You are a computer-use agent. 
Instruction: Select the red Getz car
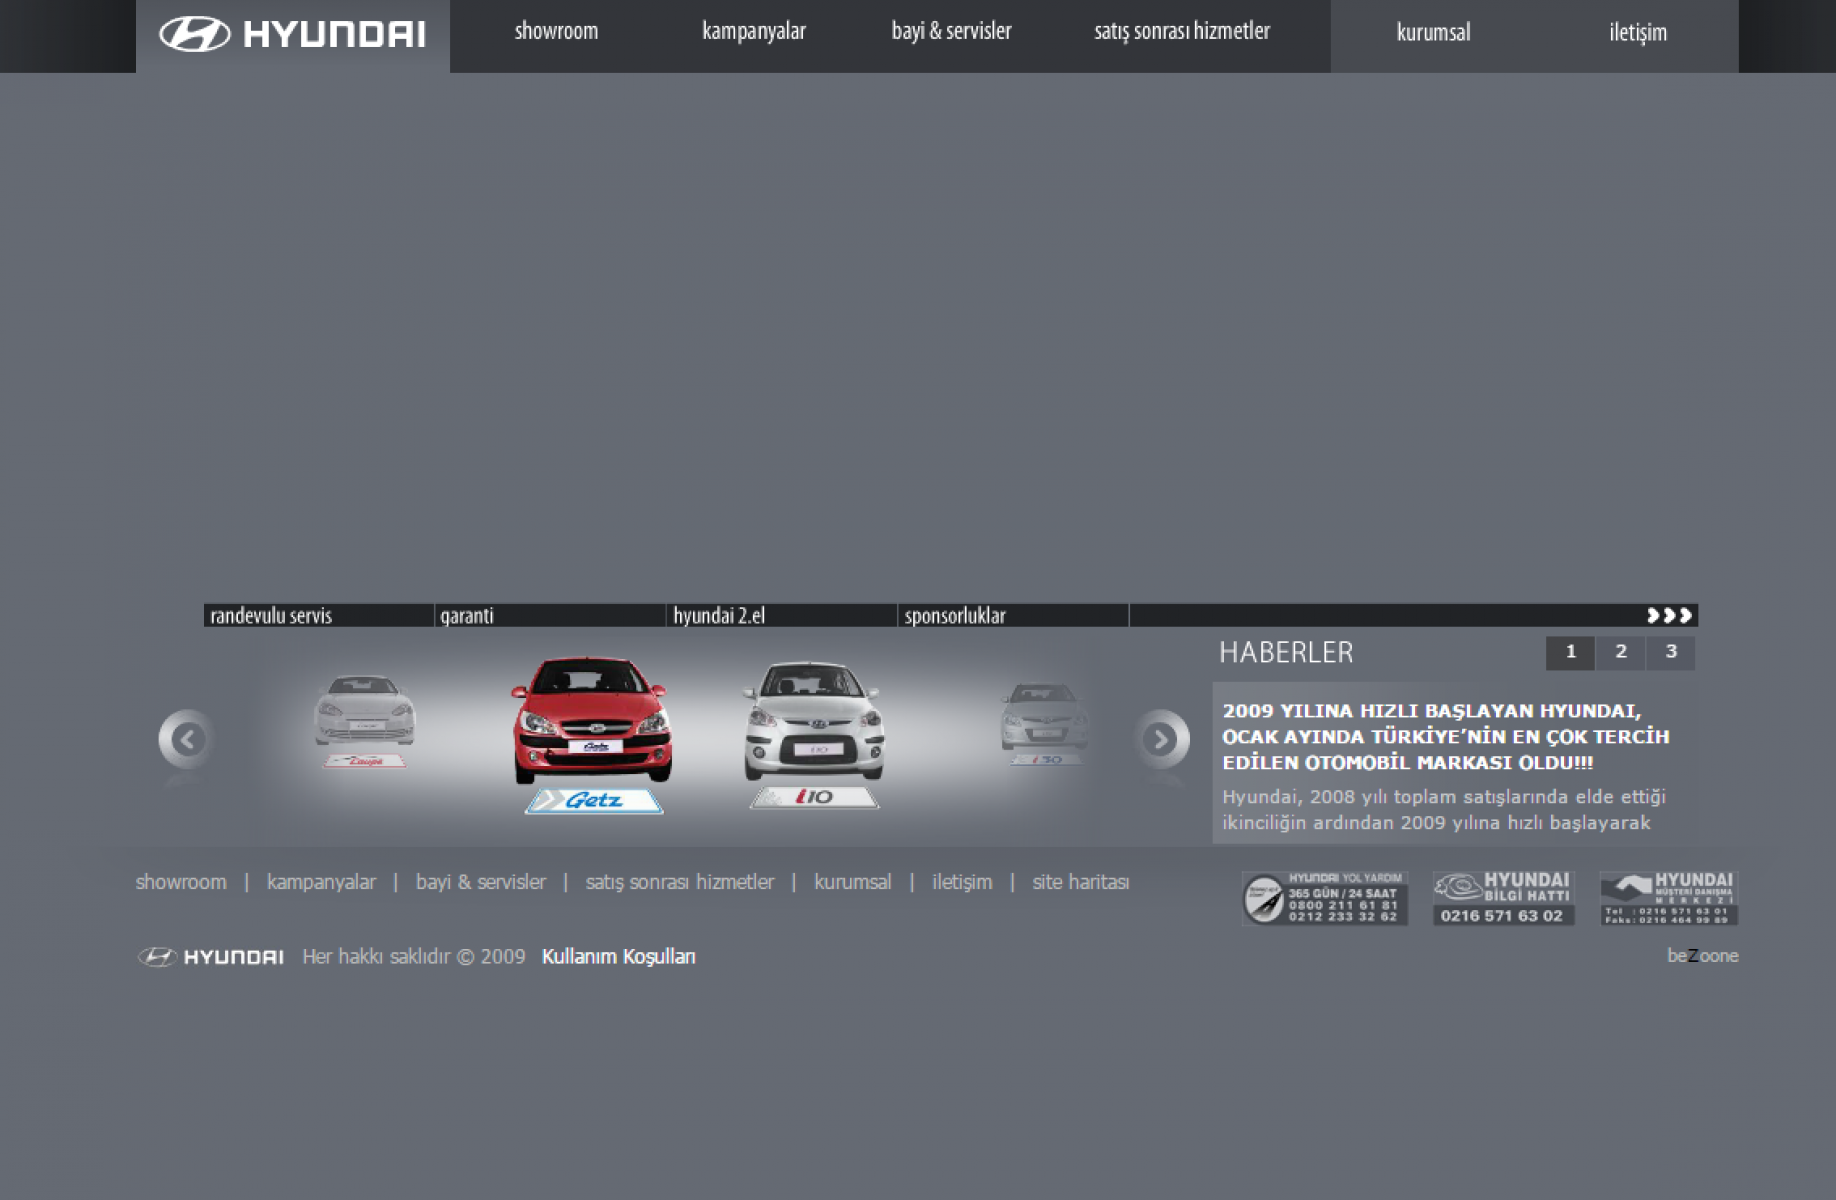tap(592, 723)
